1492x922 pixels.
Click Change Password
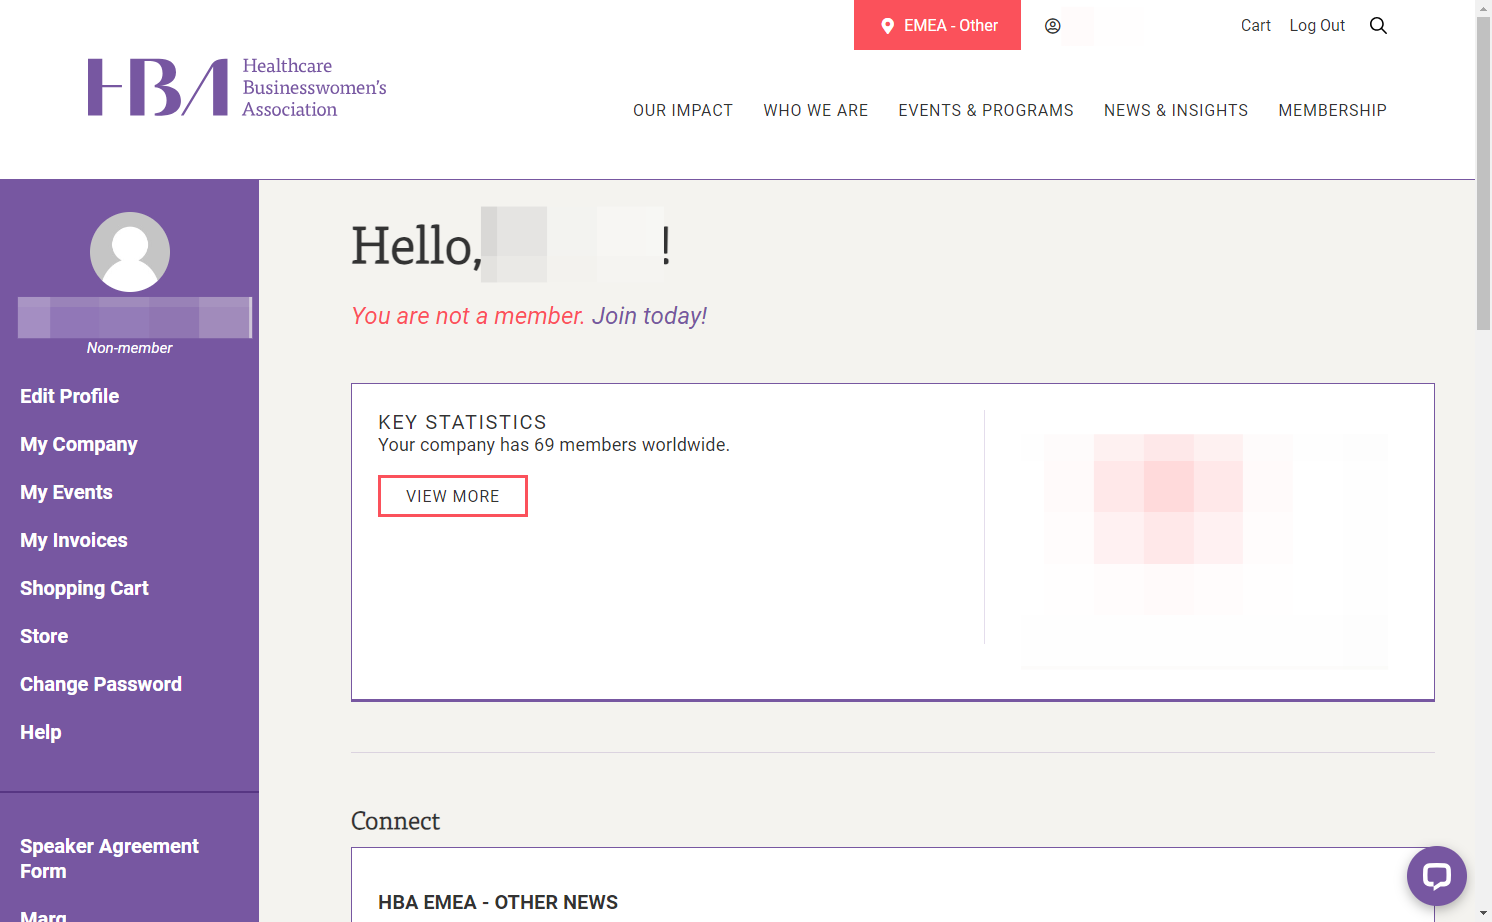pos(100,684)
